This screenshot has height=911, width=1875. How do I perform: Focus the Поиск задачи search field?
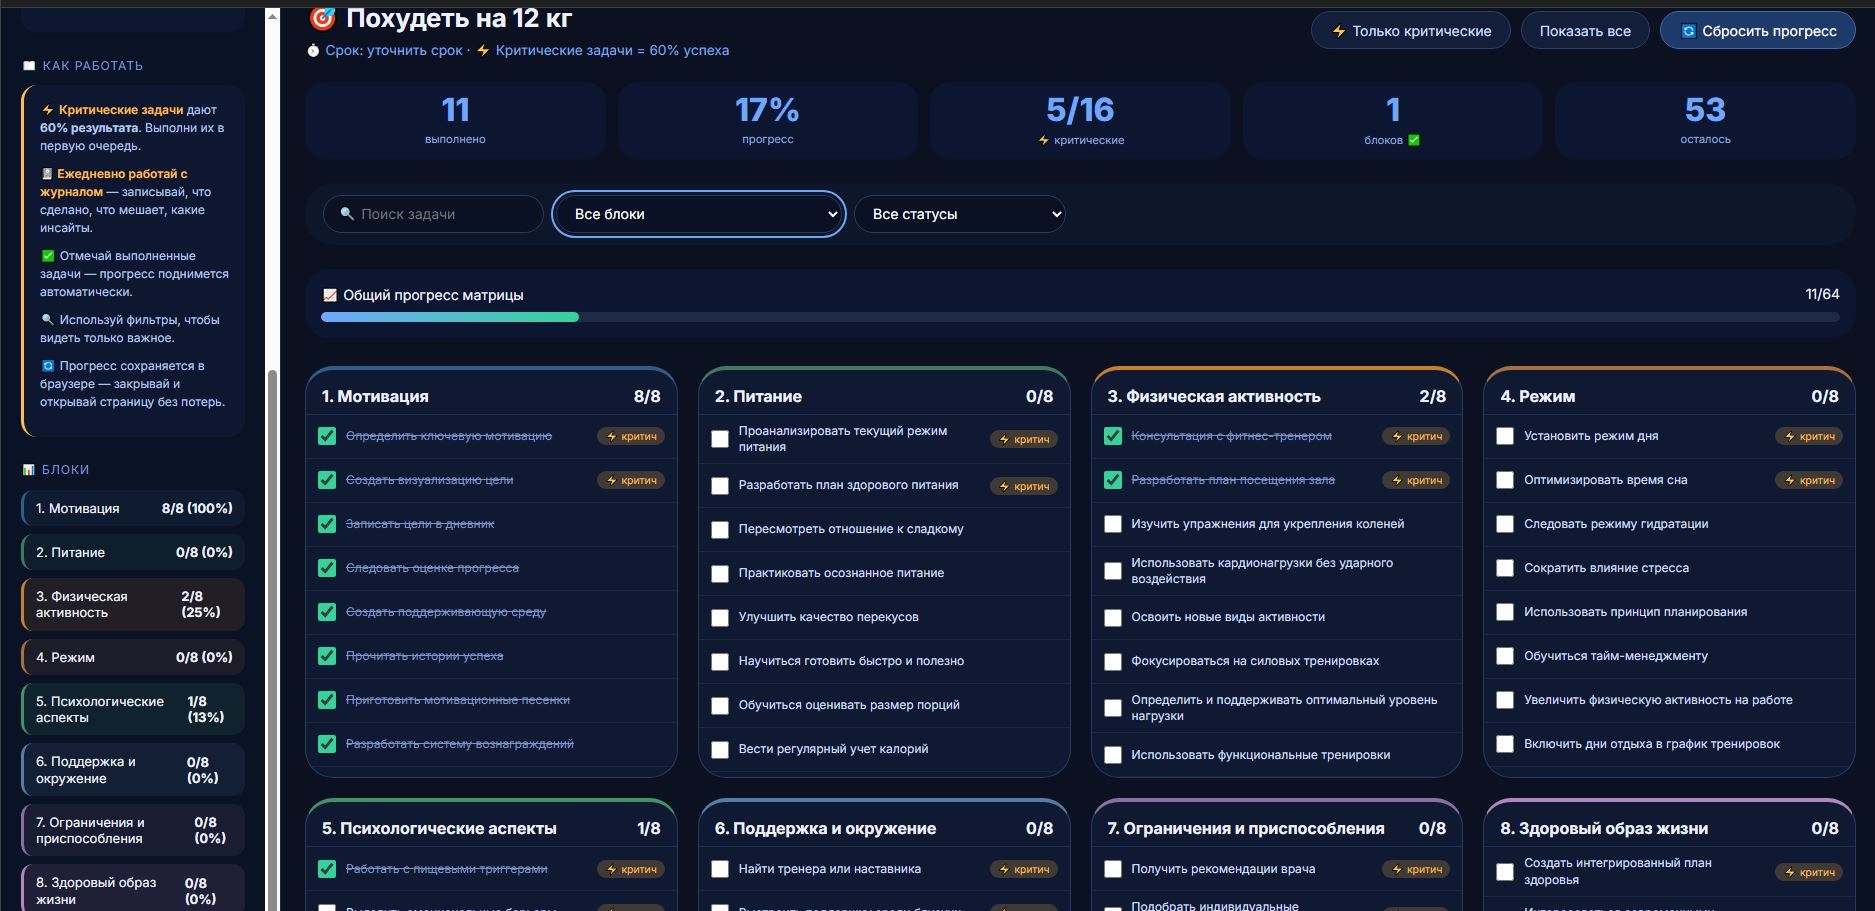point(433,214)
